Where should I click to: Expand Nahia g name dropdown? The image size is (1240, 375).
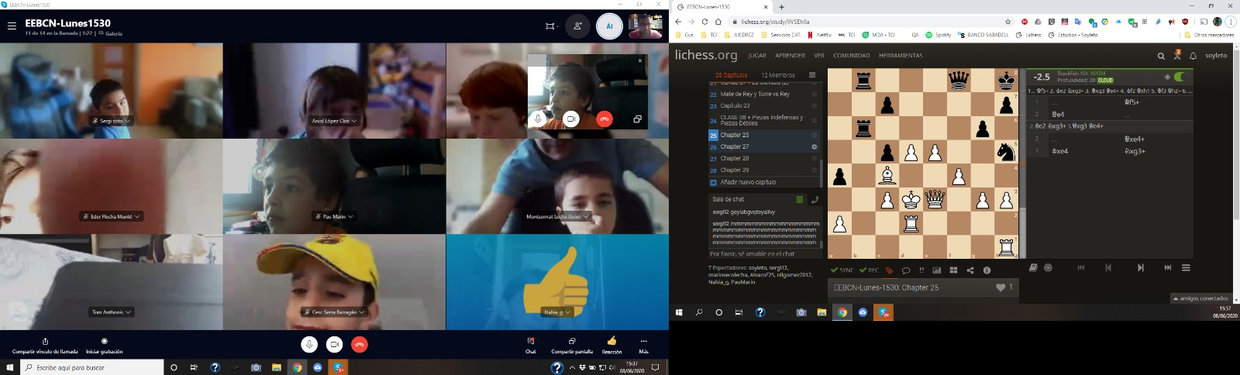pos(557,312)
